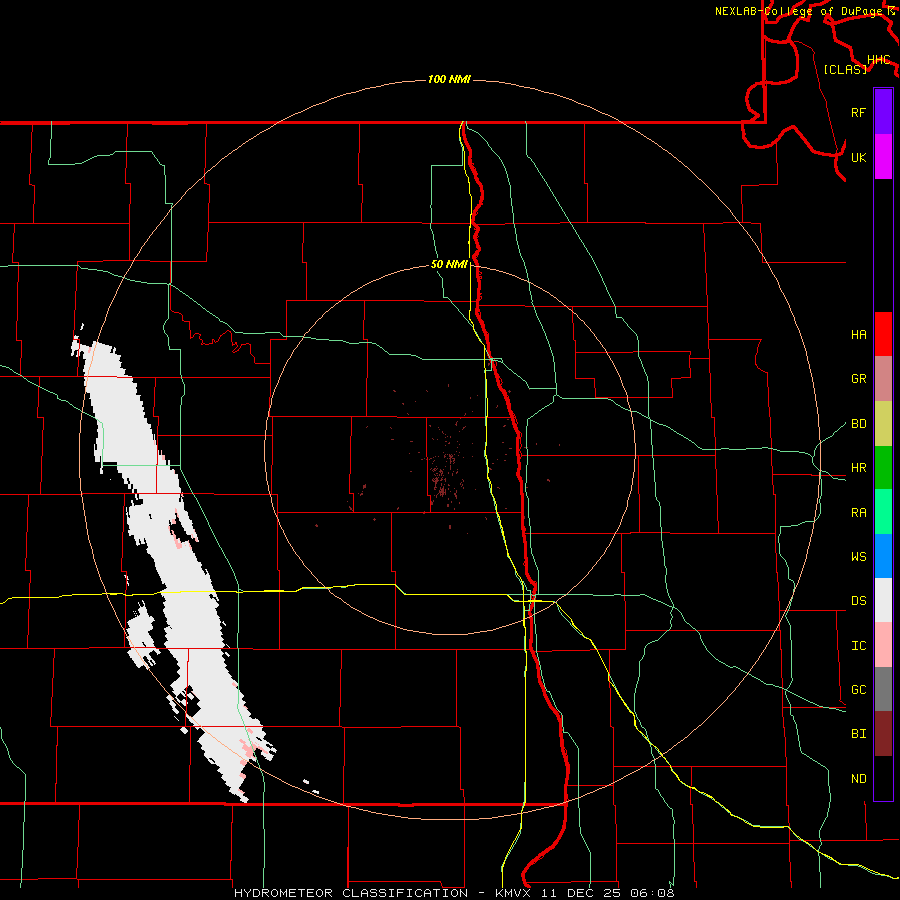Click the 50 NMI range ring label

click(449, 264)
